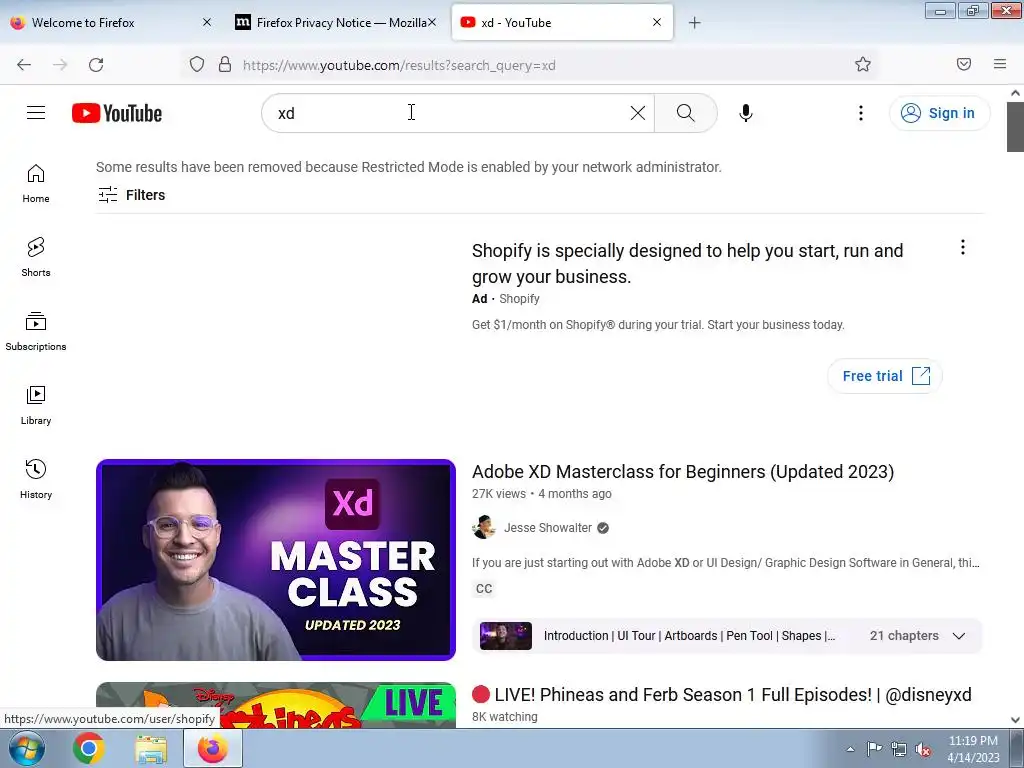Open the Firefox application menu

(1000, 64)
